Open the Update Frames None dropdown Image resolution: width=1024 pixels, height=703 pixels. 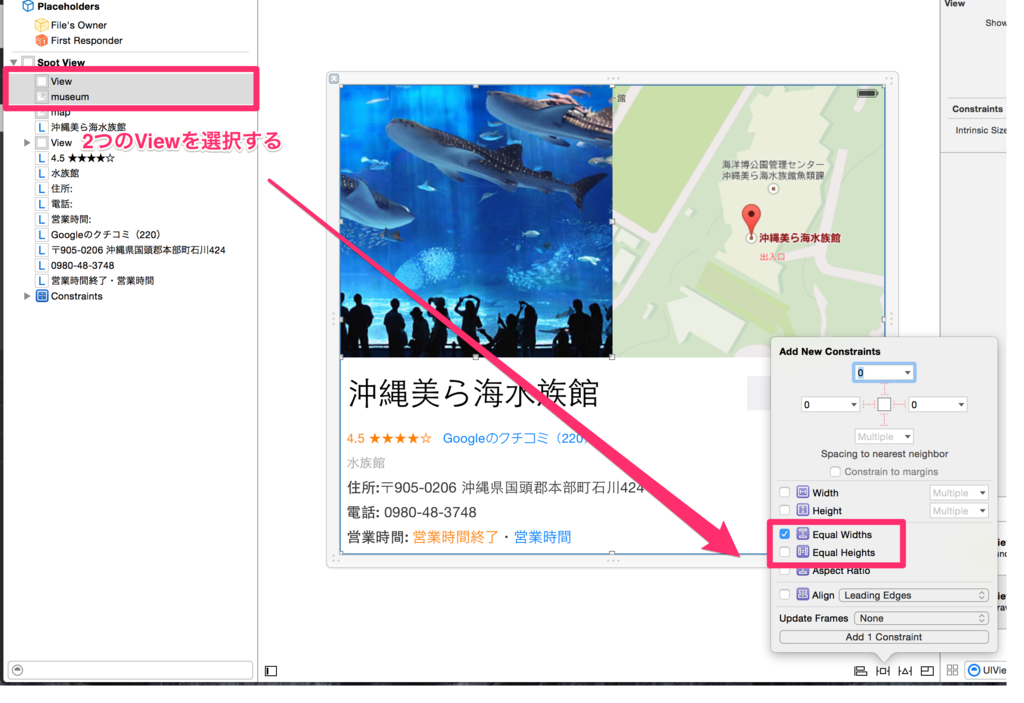[921, 618]
